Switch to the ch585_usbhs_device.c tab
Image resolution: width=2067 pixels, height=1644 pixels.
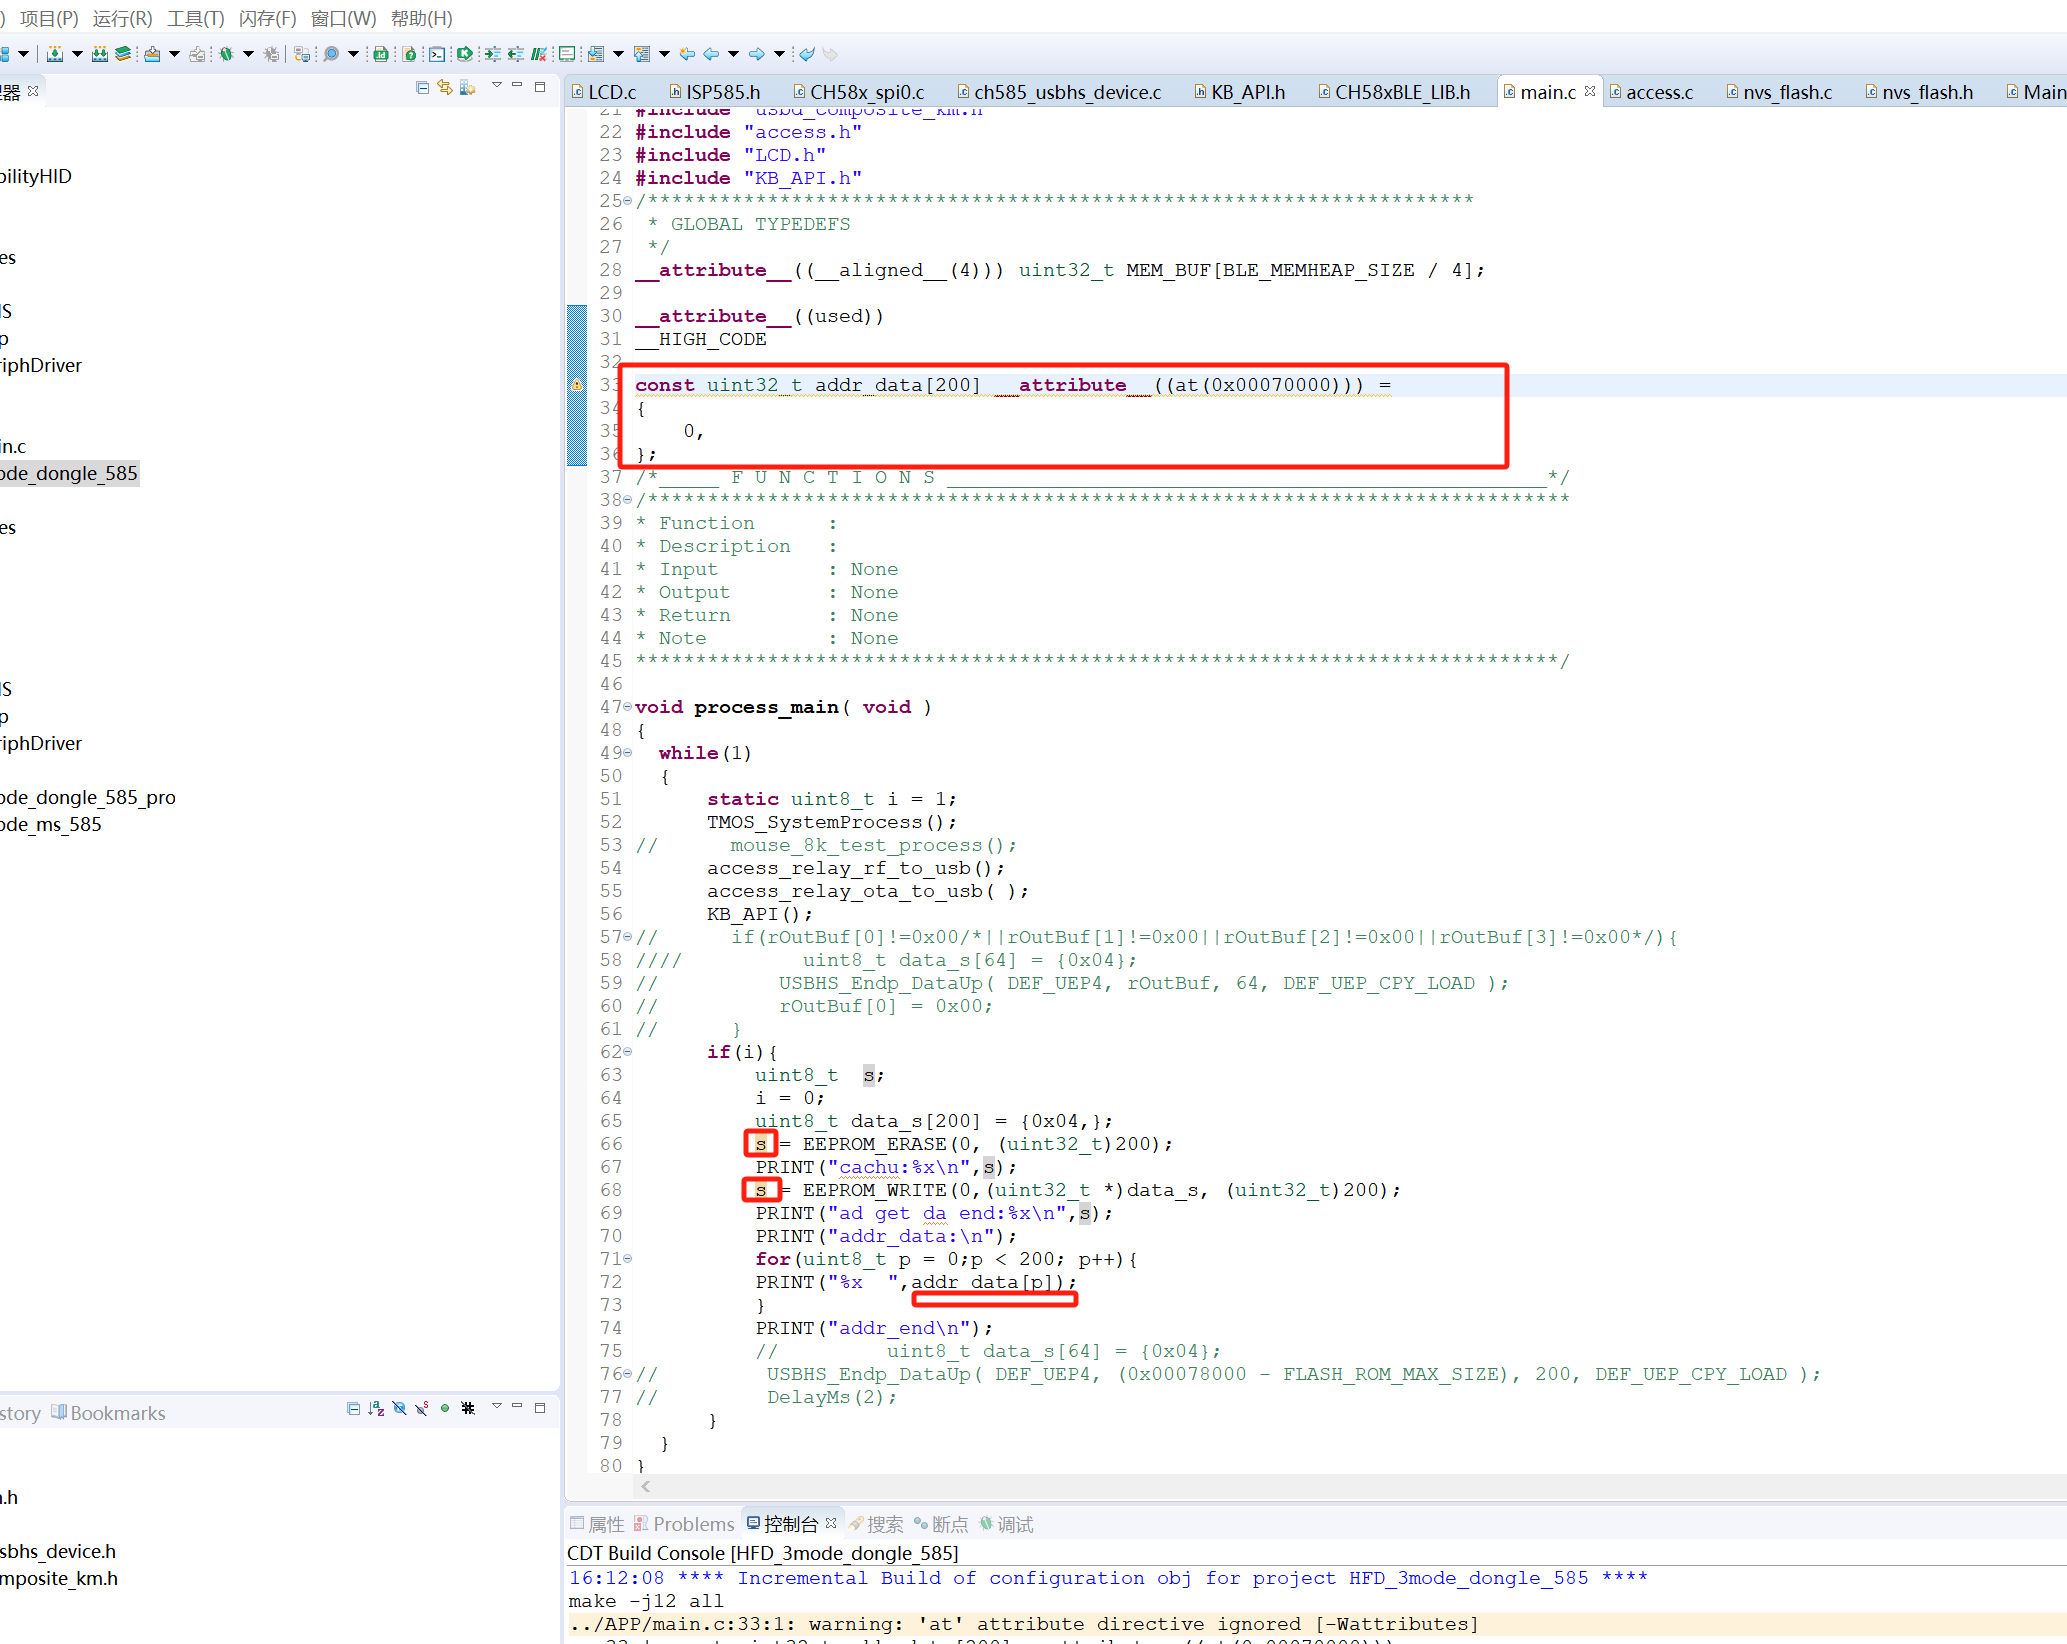tap(1059, 92)
